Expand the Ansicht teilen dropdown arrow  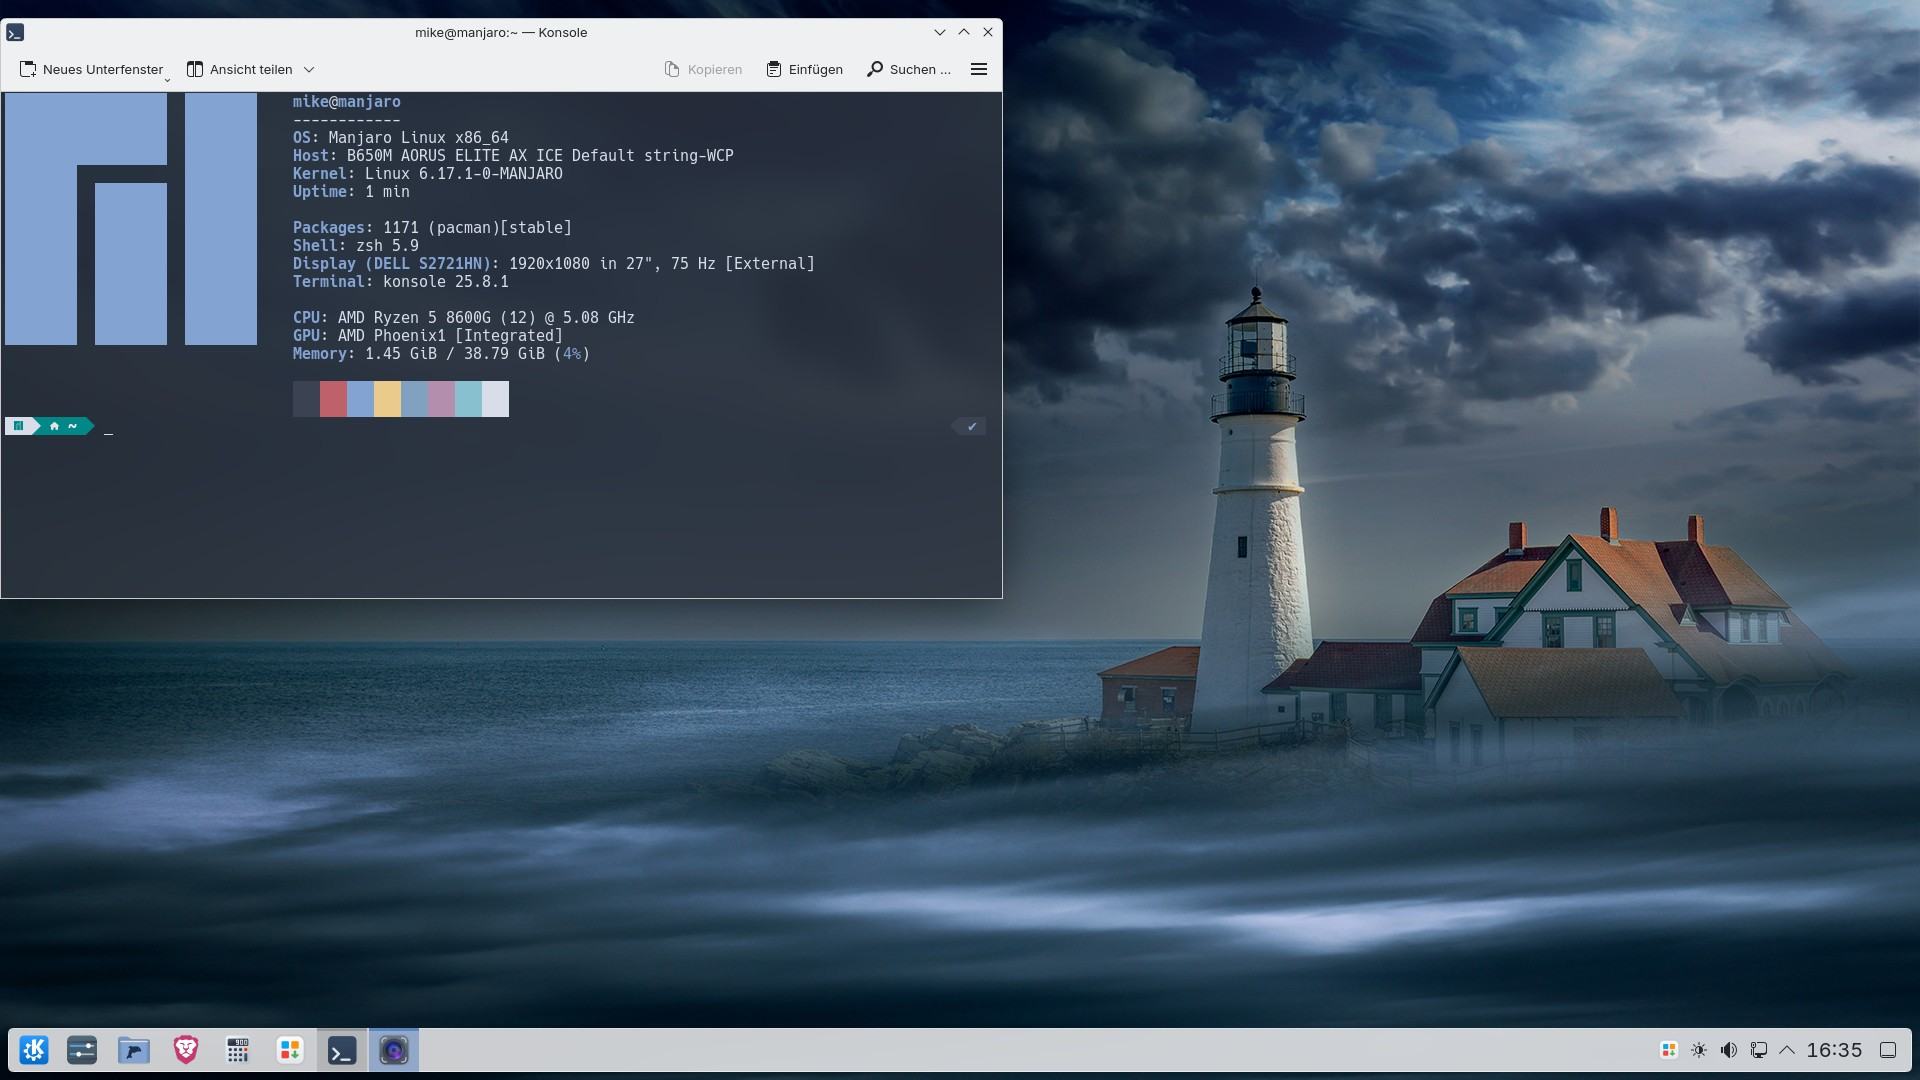pos(309,70)
